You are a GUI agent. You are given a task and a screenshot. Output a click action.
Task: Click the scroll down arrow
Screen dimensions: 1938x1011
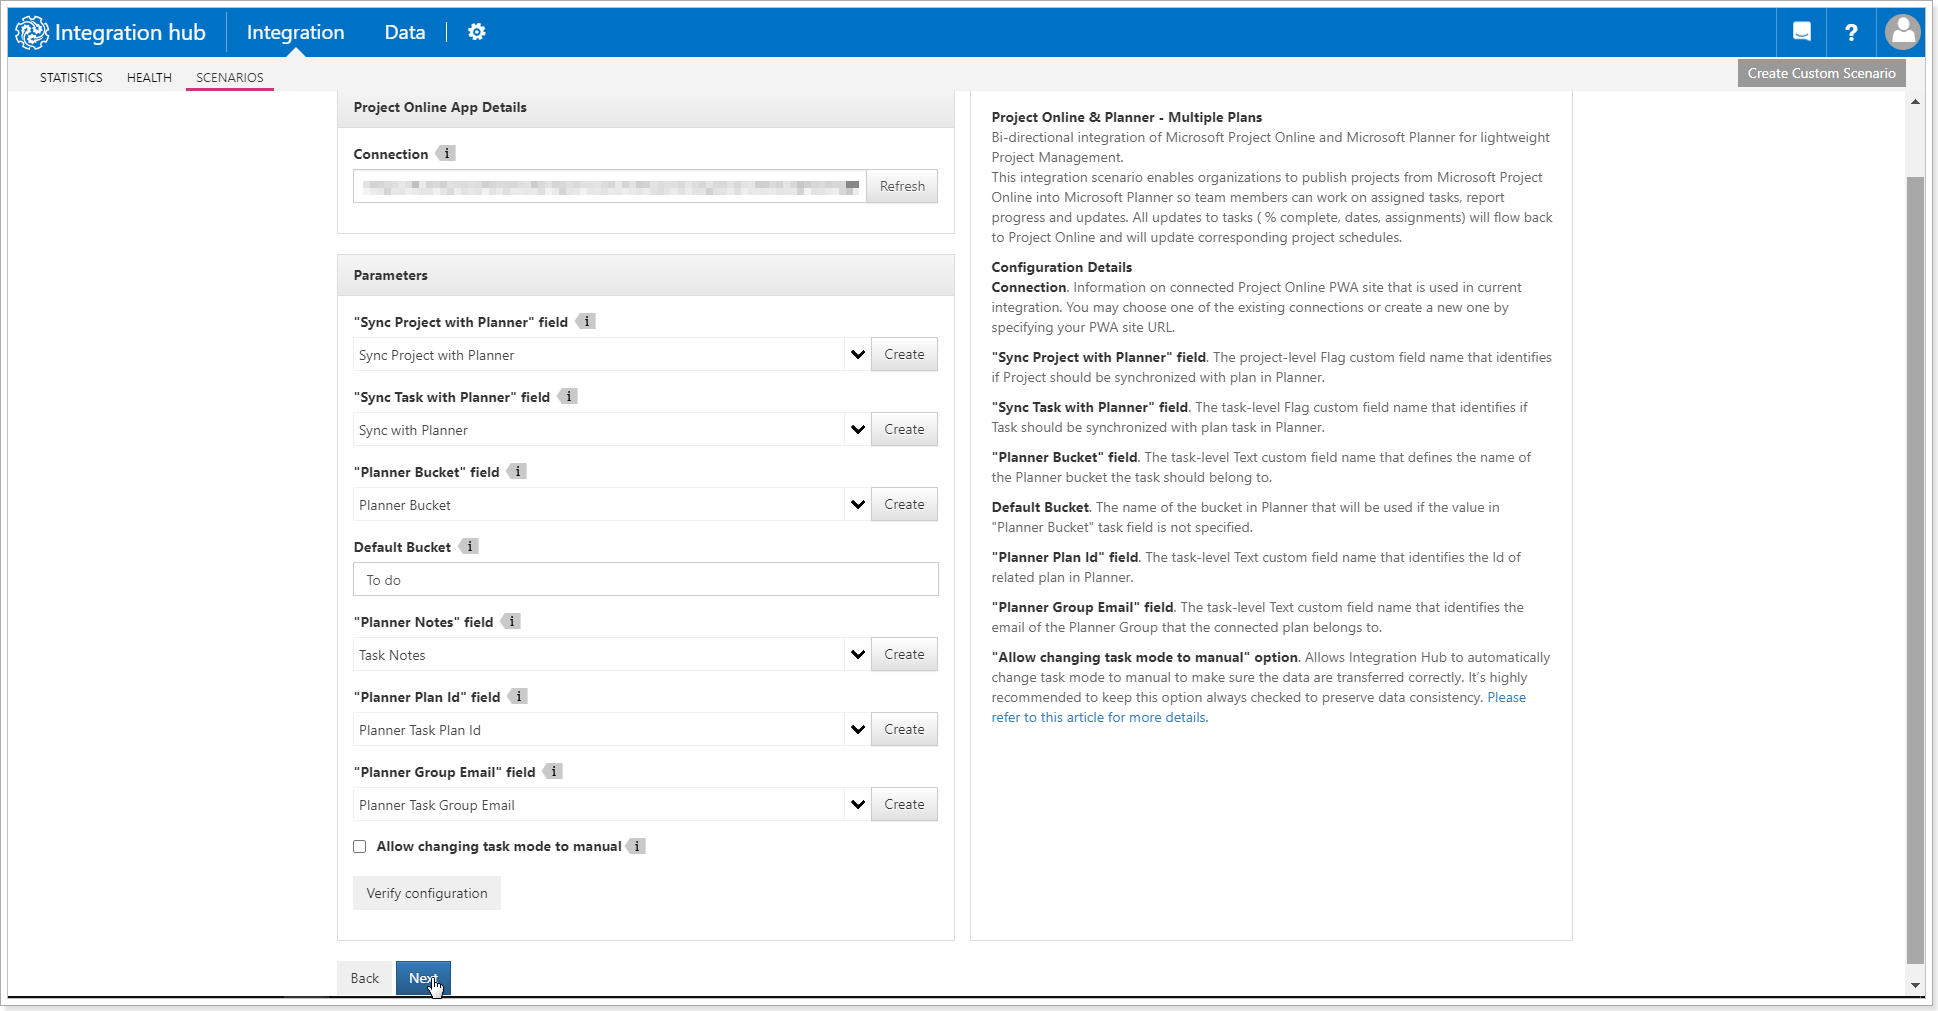(1915, 985)
